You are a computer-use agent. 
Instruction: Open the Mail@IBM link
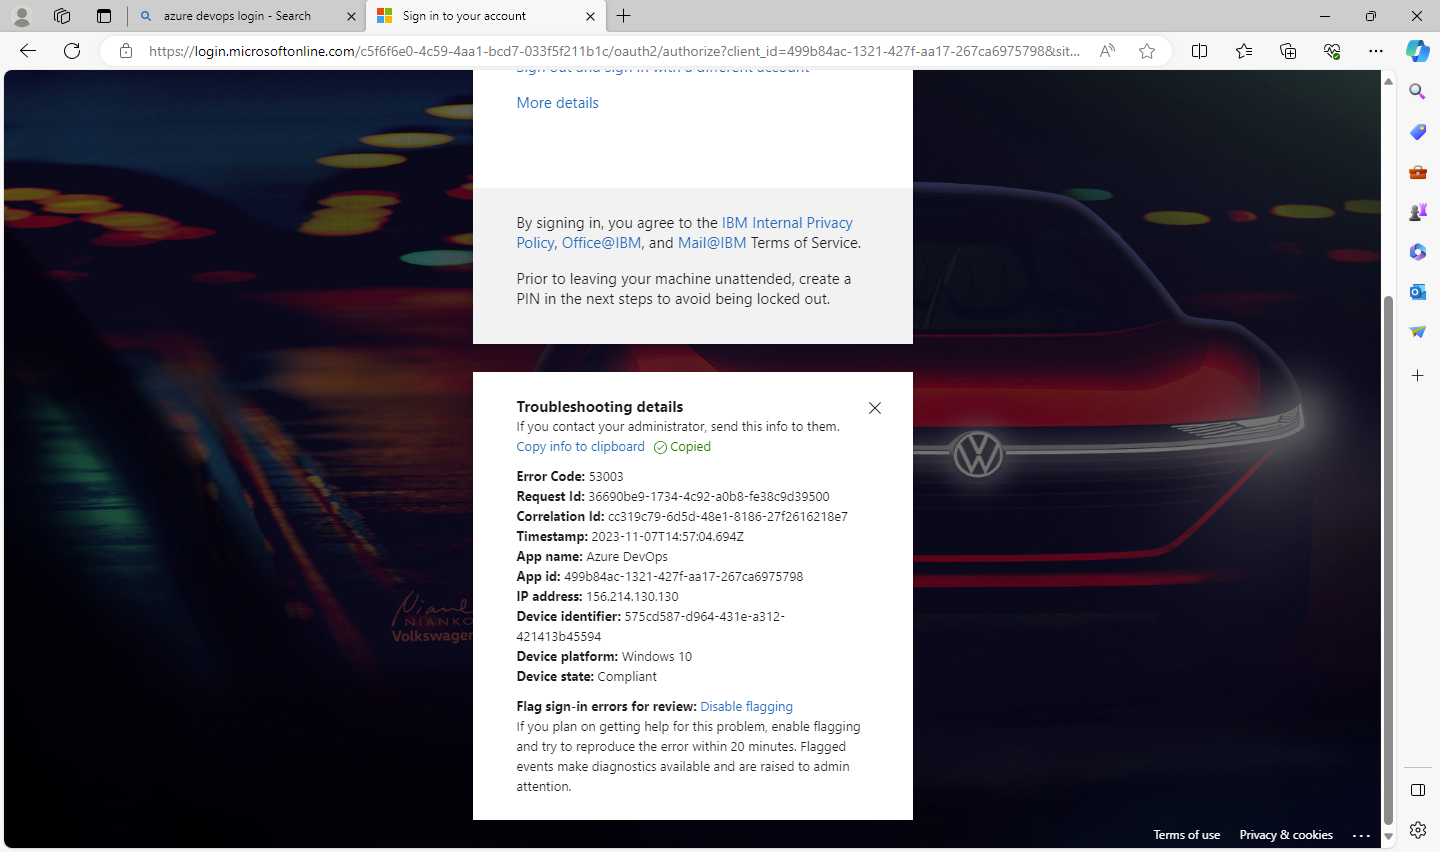coord(712,243)
